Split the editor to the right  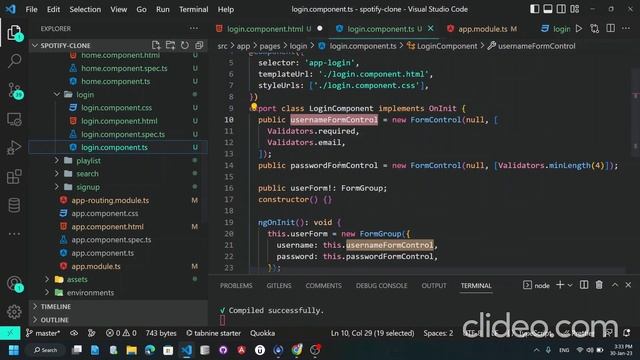pos(611,29)
